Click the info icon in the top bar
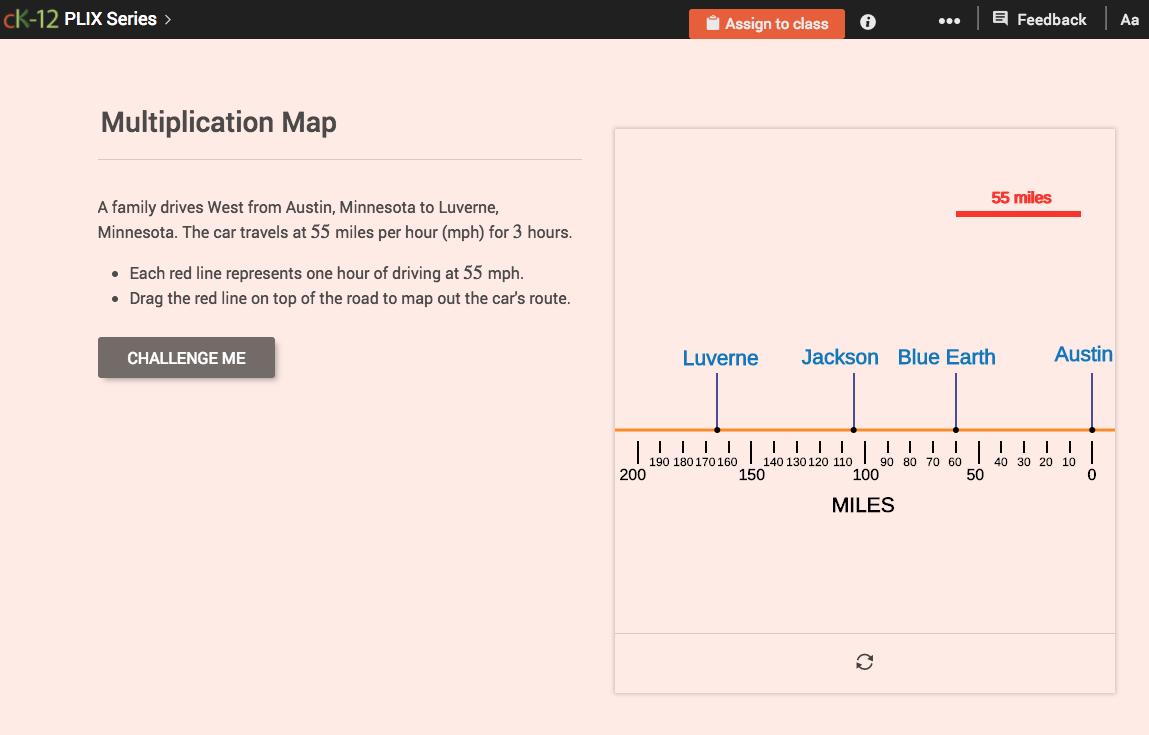 [x=866, y=22]
